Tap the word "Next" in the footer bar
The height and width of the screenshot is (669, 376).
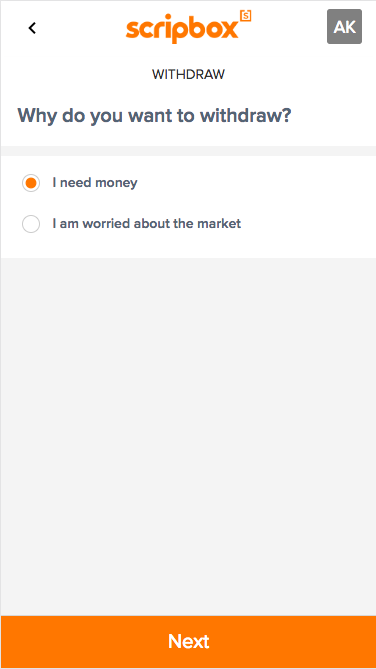pos(189,642)
